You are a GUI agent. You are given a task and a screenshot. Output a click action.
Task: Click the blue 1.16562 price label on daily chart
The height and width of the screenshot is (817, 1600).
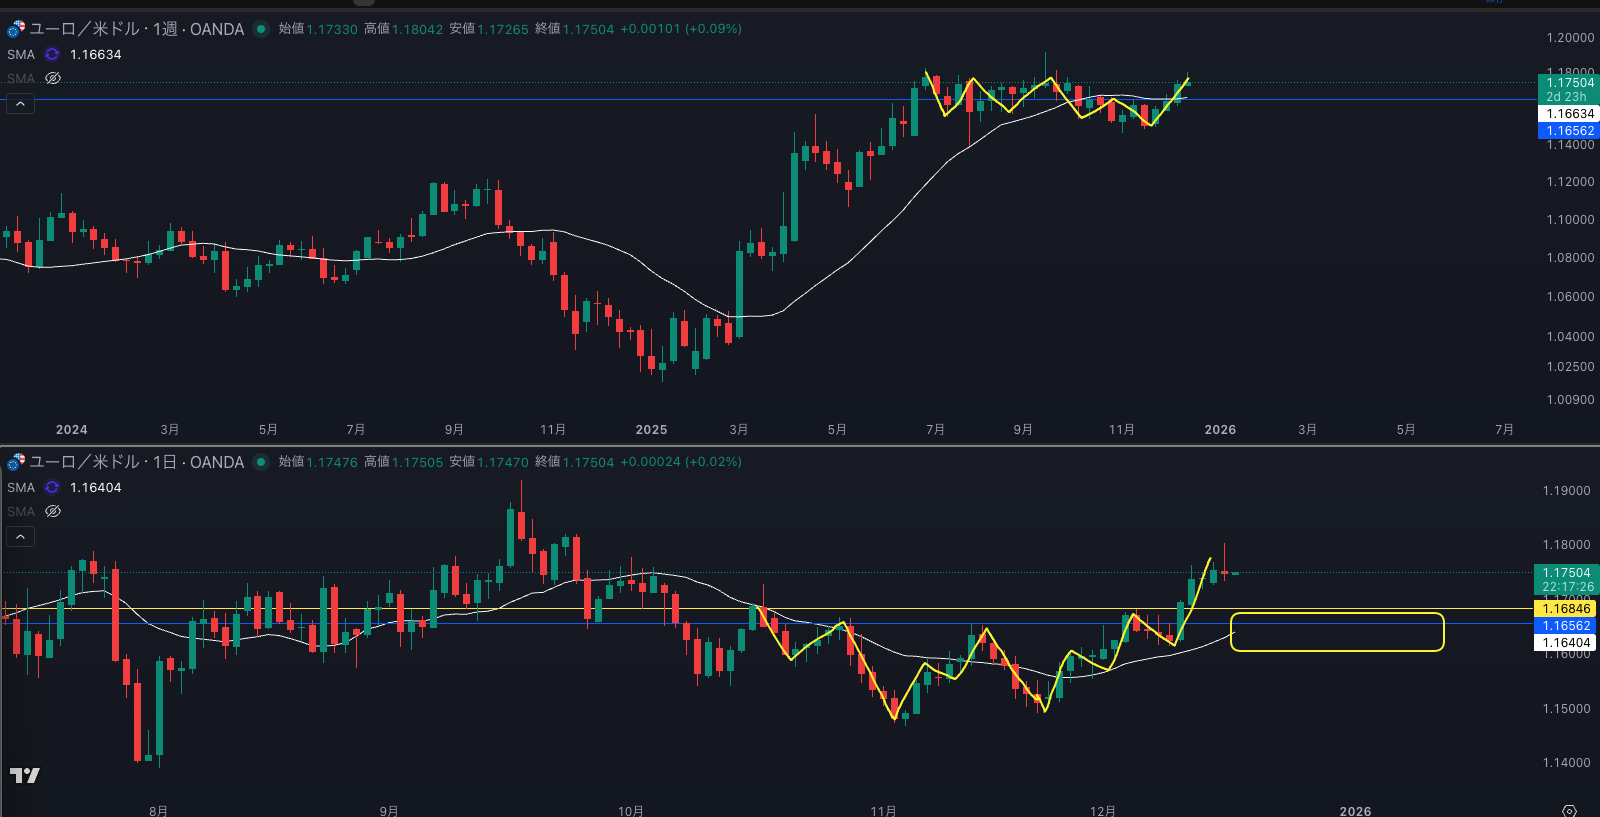tap(1565, 626)
